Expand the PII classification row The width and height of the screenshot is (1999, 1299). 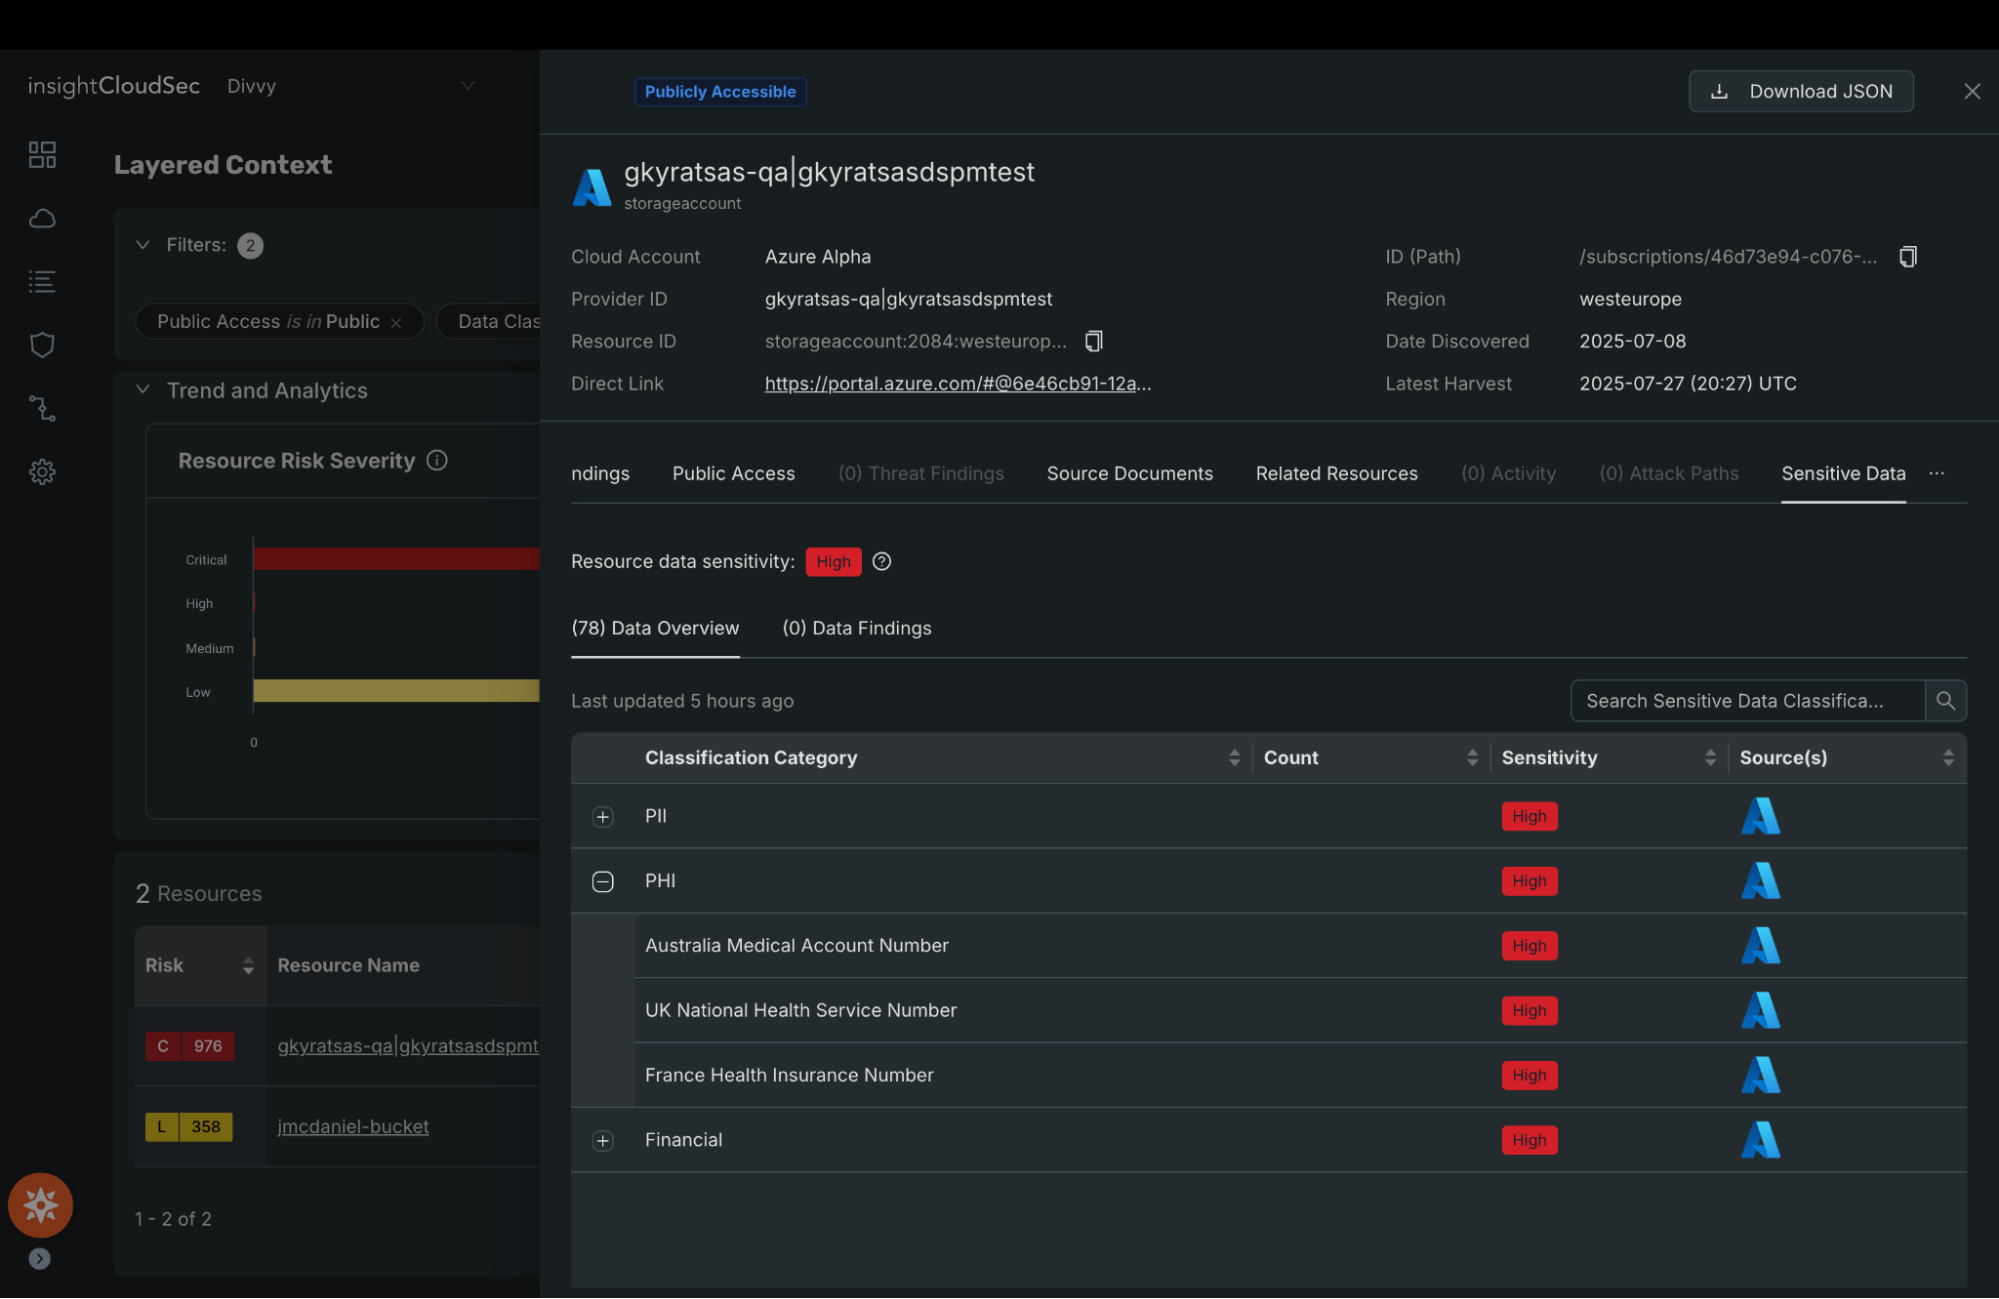click(603, 817)
